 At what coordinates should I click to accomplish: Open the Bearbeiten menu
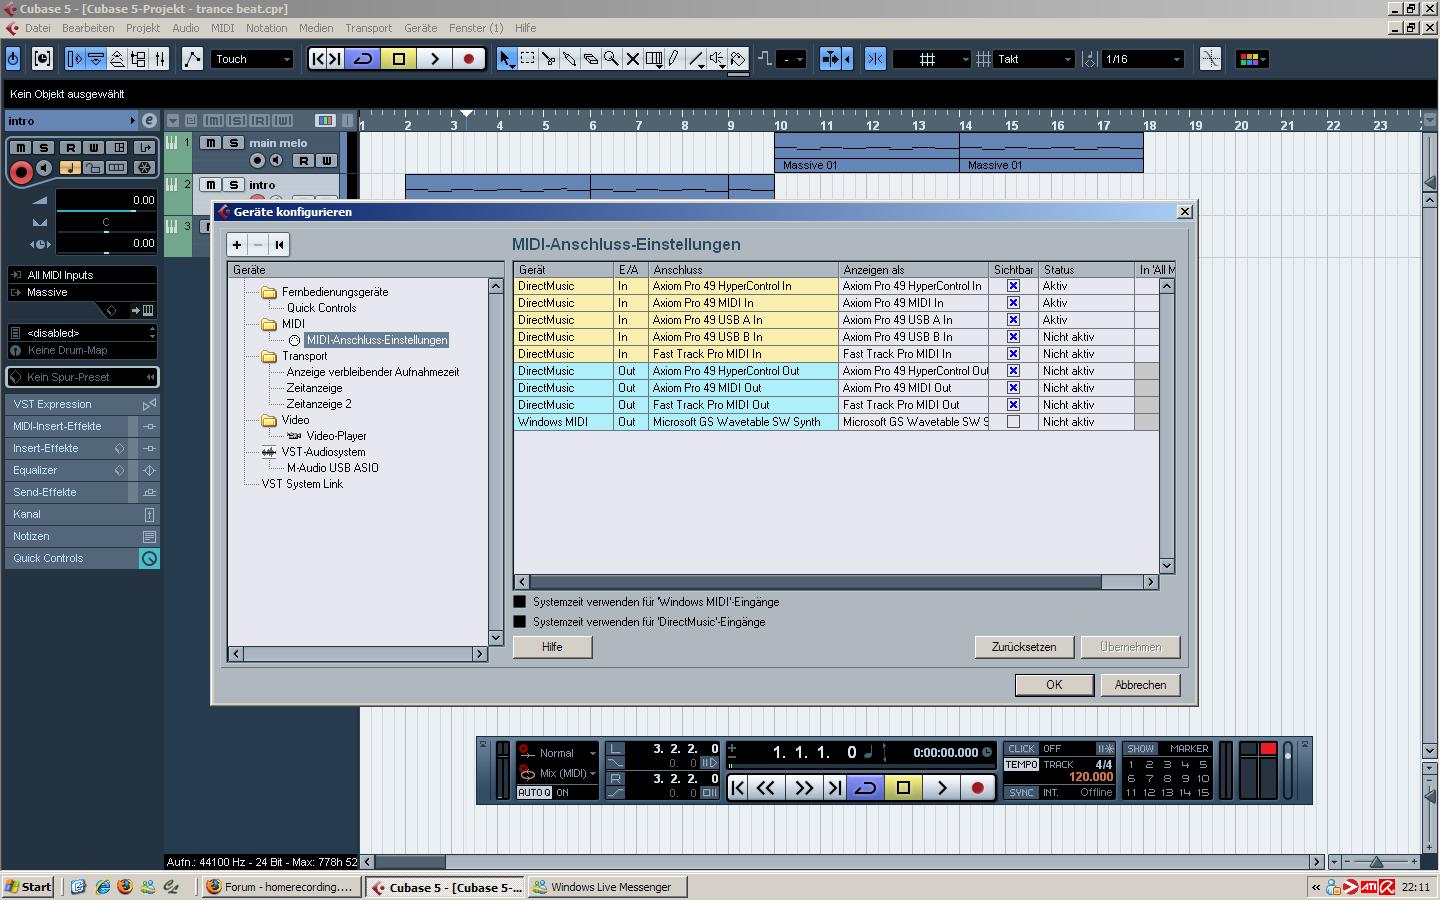87,28
